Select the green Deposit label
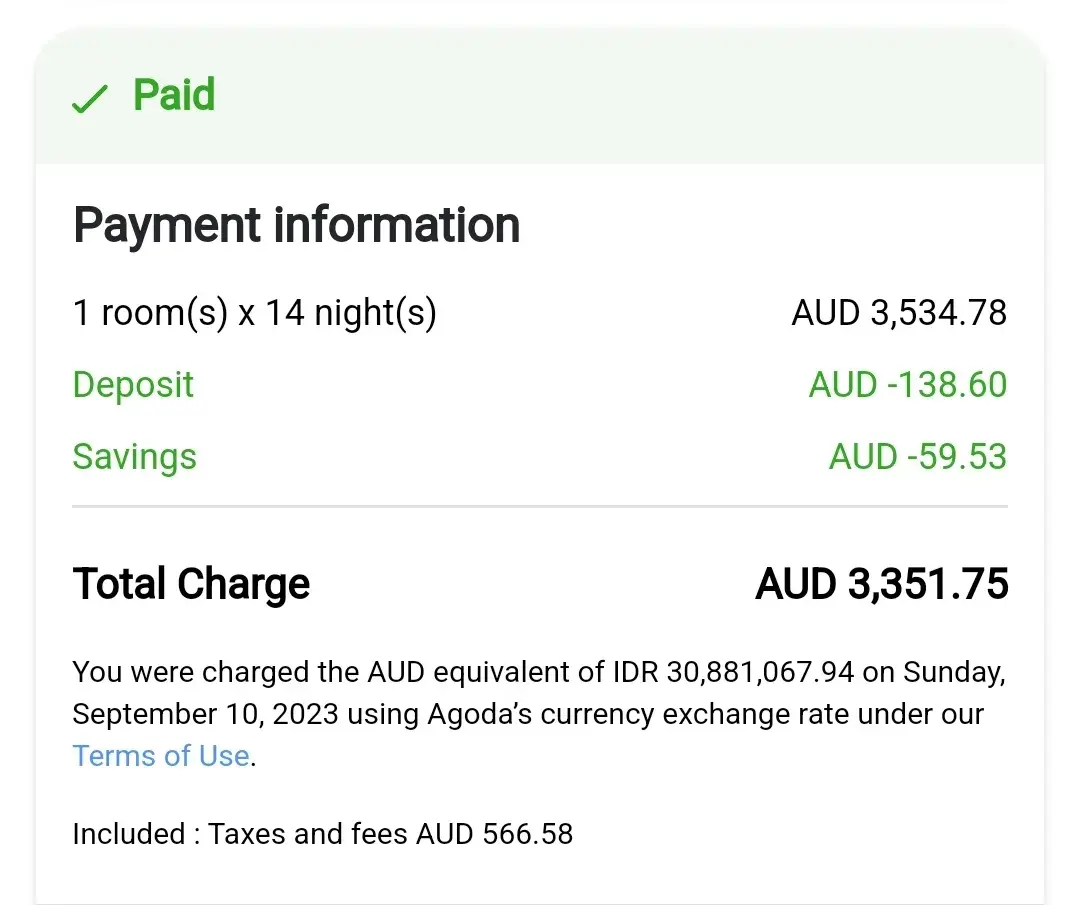Viewport: 1080px width, 905px height. (133, 385)
